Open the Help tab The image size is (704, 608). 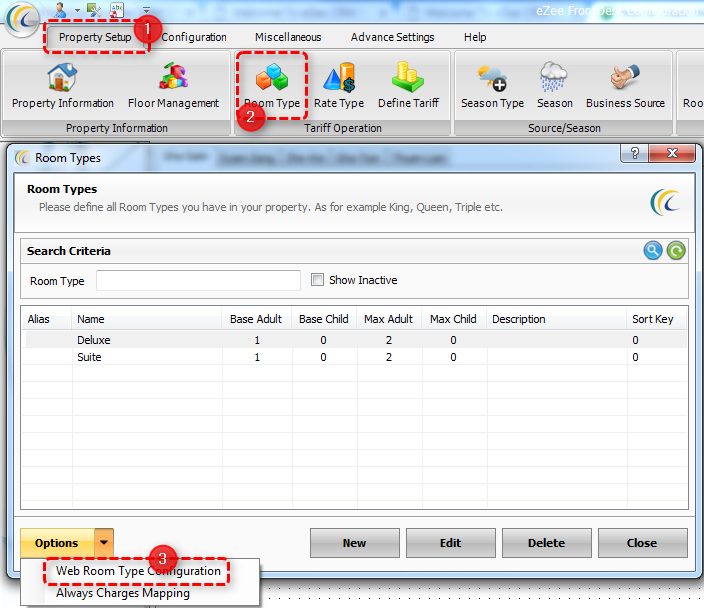click(475, 37)
